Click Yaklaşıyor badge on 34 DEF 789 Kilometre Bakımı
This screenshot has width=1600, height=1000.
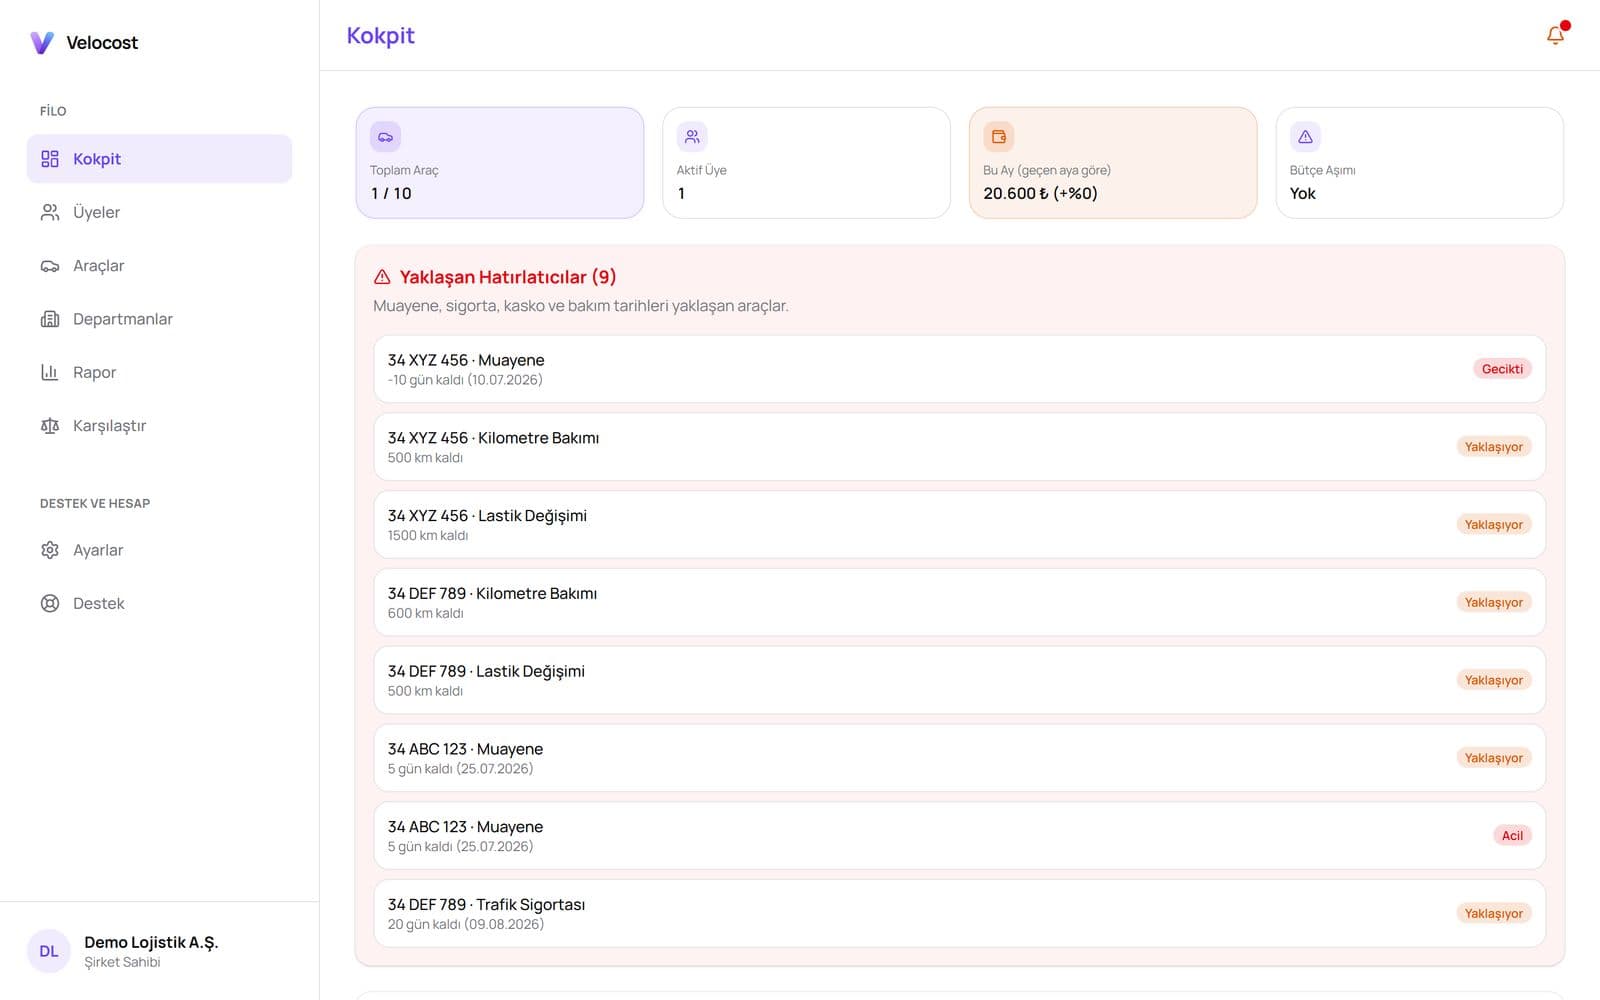1494,603
